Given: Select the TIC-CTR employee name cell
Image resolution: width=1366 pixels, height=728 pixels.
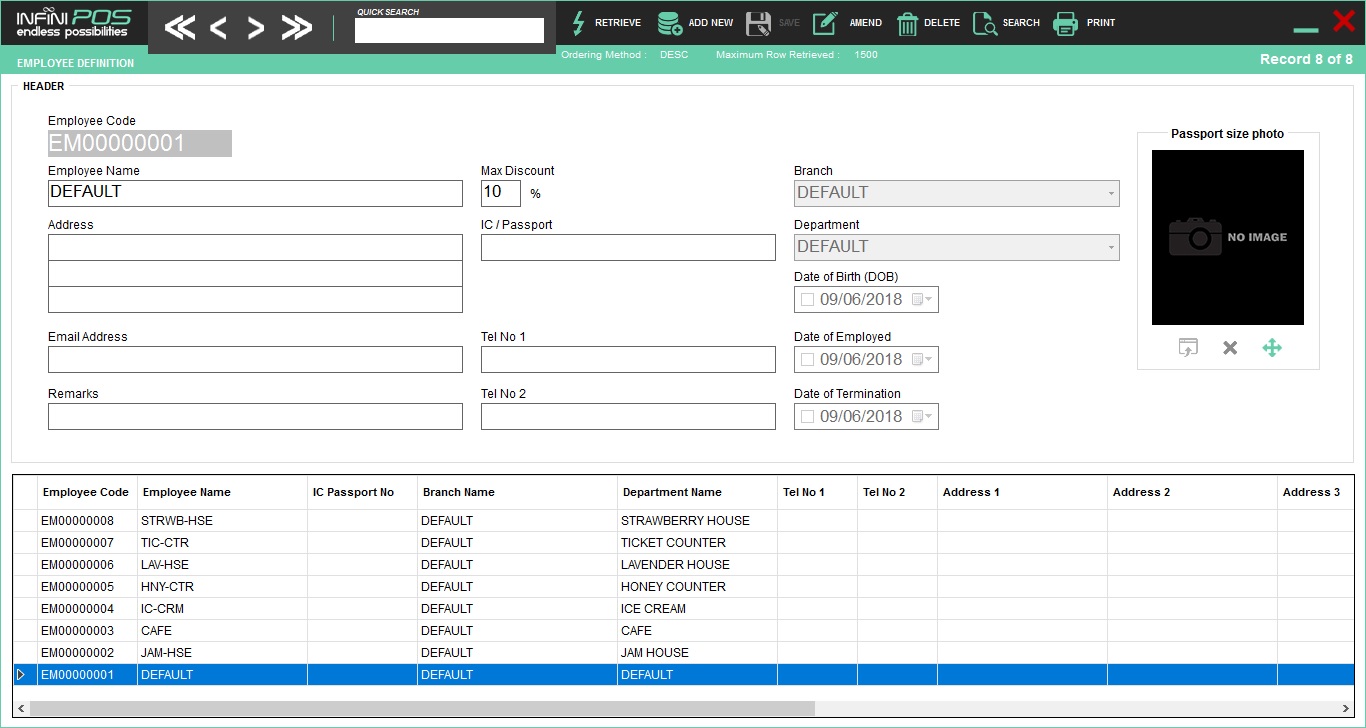Looking at the screenshot, I should [222, 543].
